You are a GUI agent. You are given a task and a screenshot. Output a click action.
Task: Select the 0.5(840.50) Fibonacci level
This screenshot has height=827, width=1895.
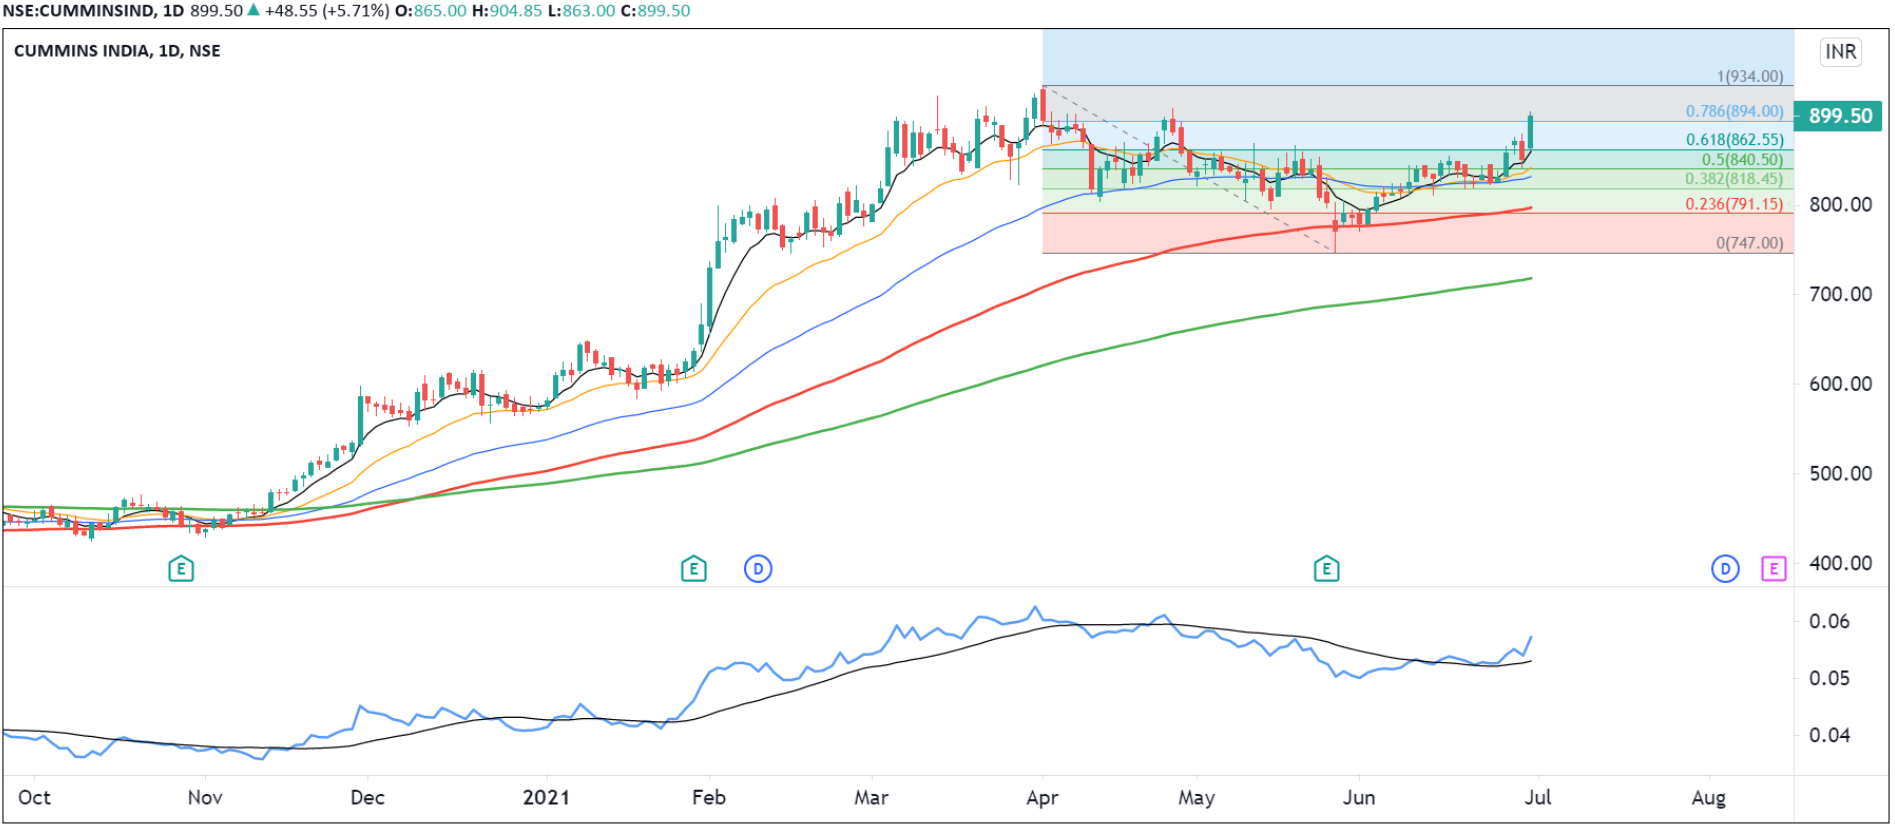tap(1742, 160)
